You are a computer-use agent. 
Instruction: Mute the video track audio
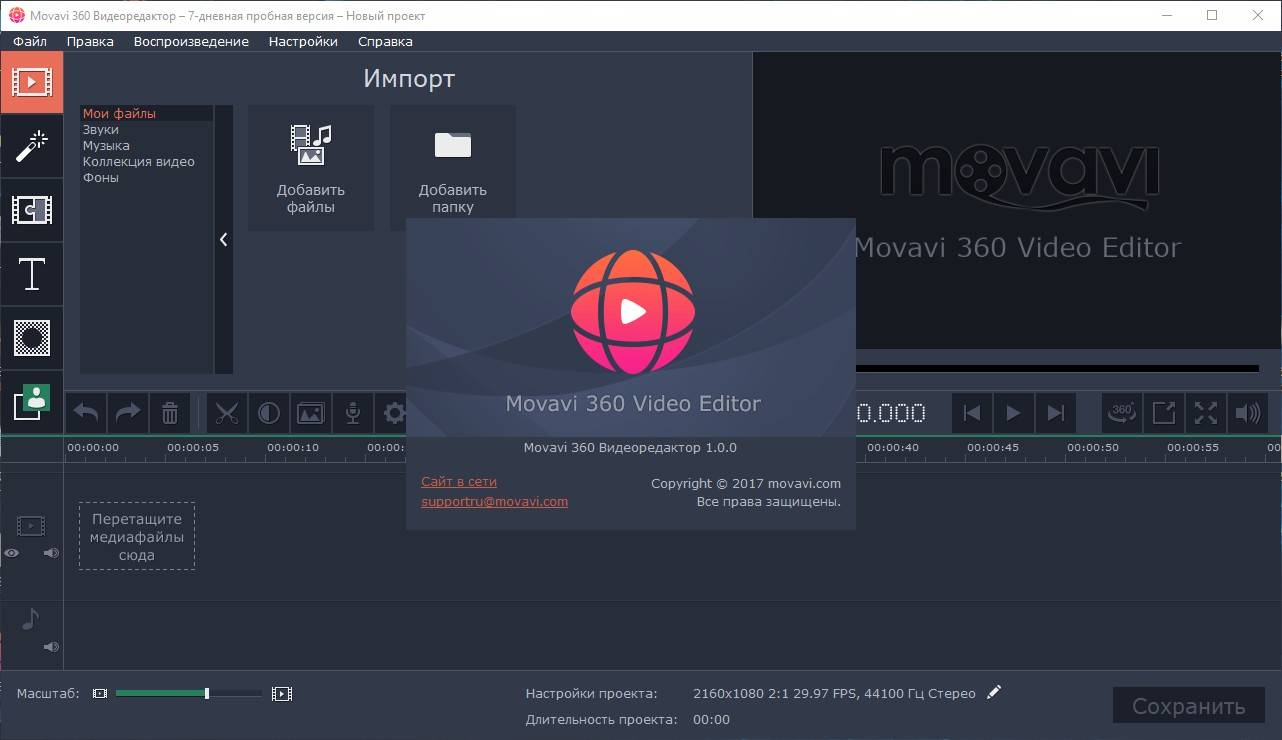pyautogui.click(x=51, y=553)
